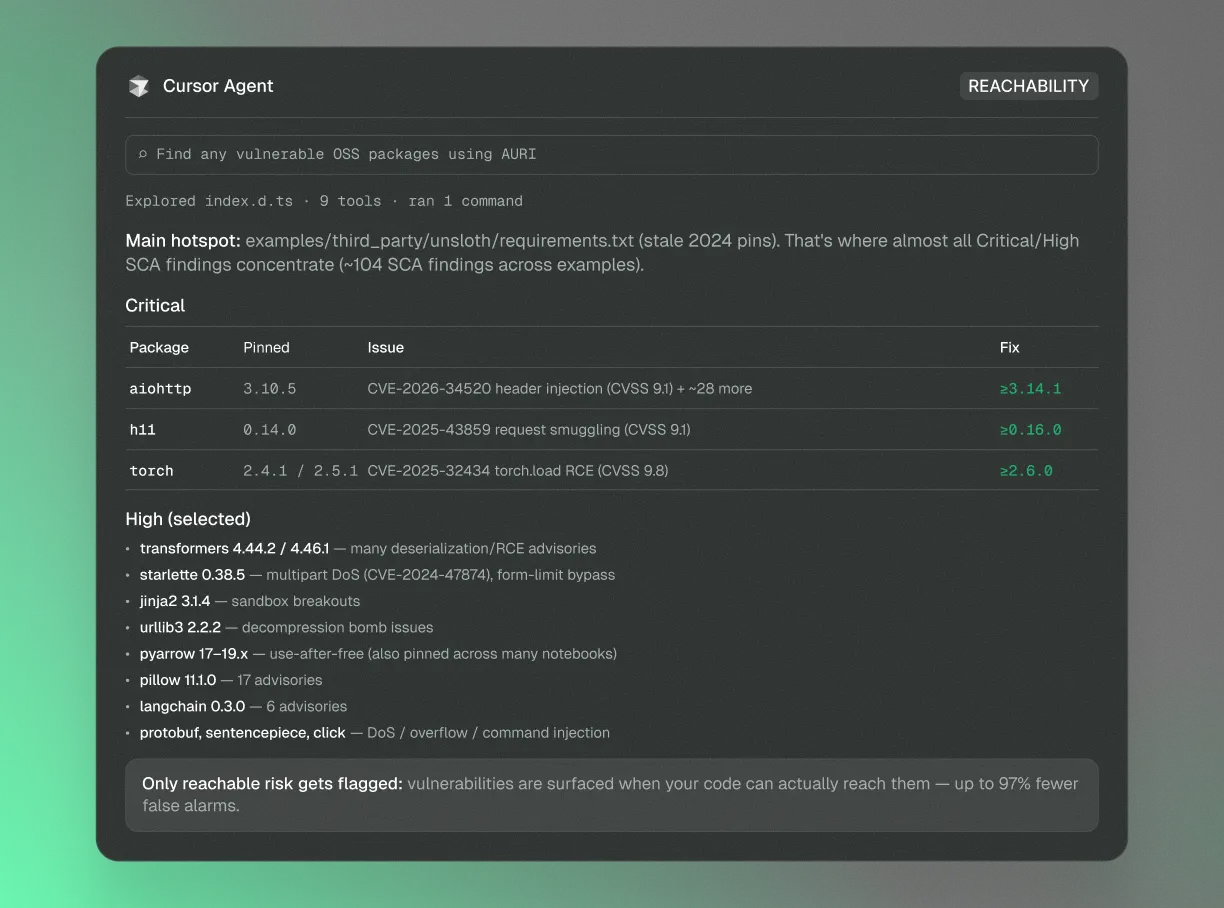Click the 'Main hotspot:' summary label

point(183,241)
